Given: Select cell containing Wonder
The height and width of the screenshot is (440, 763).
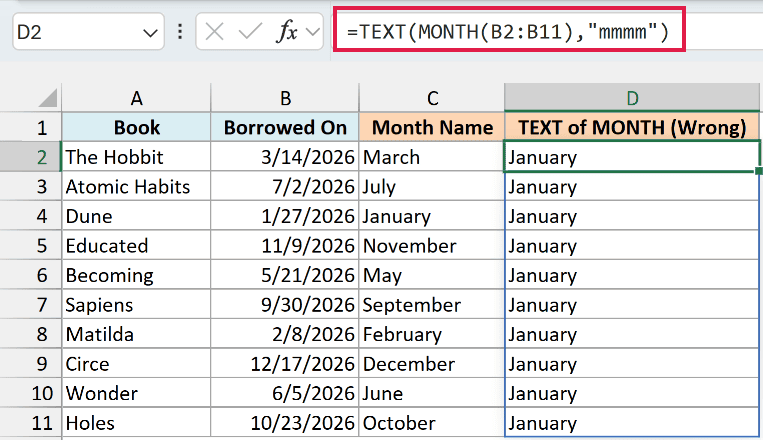Looking at the screenshot, I should coord(136,393).
